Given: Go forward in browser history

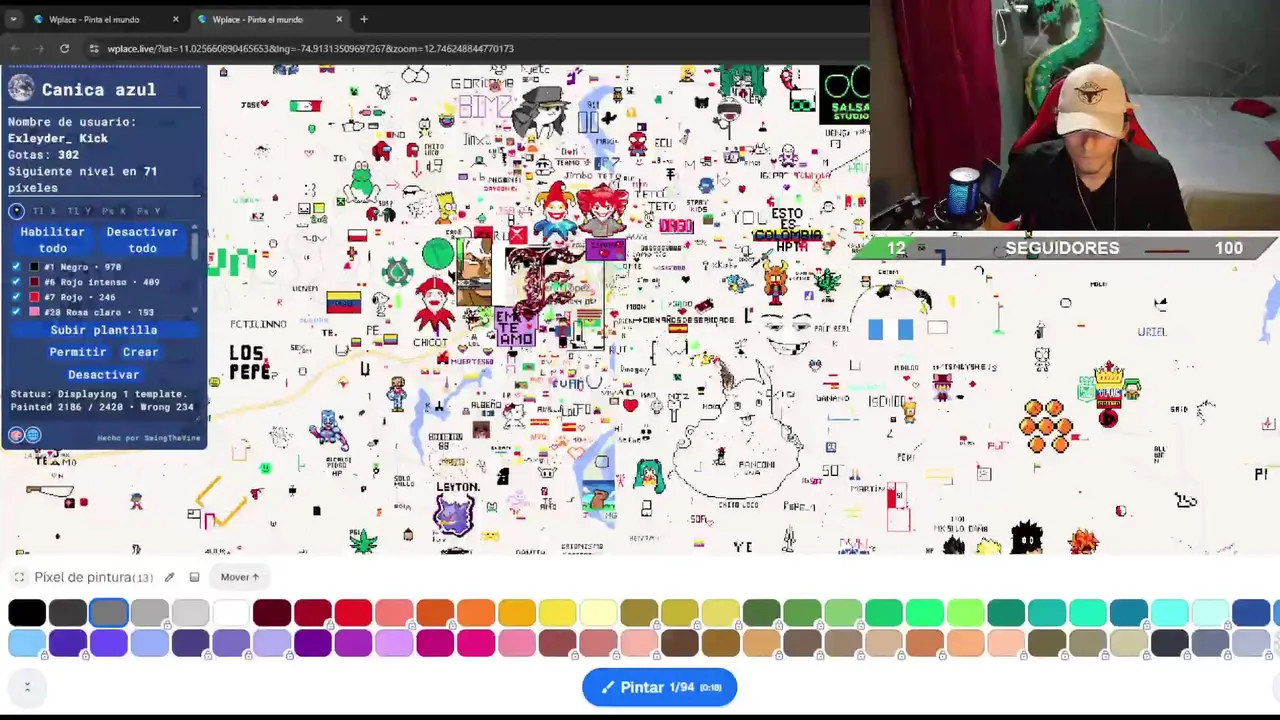Looking at the screenshot, I should [x=39, y=48].
